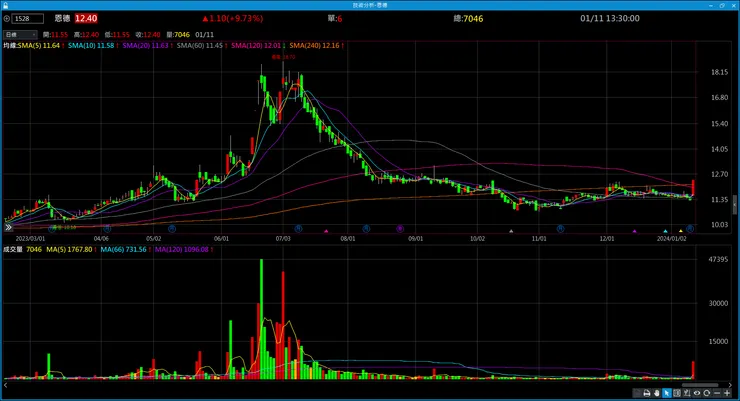Screen dimensions: 740x401
Task: Click the MA(120) 1096.08 volume label
Action: [184, 250]
